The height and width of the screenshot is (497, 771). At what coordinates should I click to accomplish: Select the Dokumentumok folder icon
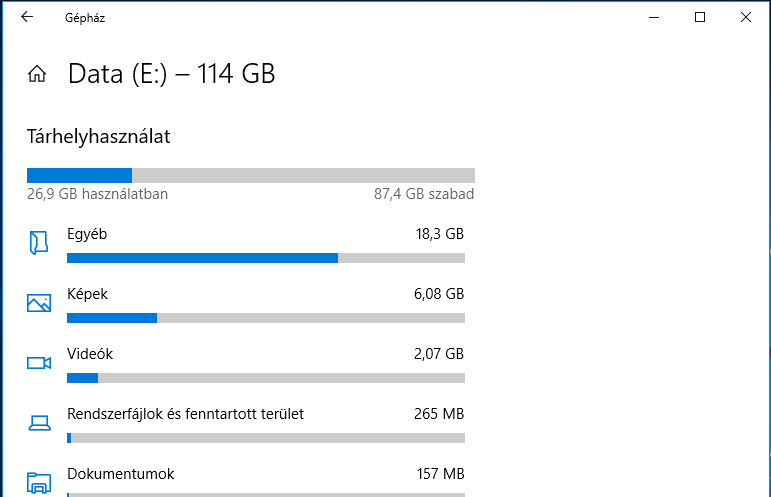[39, 483]
